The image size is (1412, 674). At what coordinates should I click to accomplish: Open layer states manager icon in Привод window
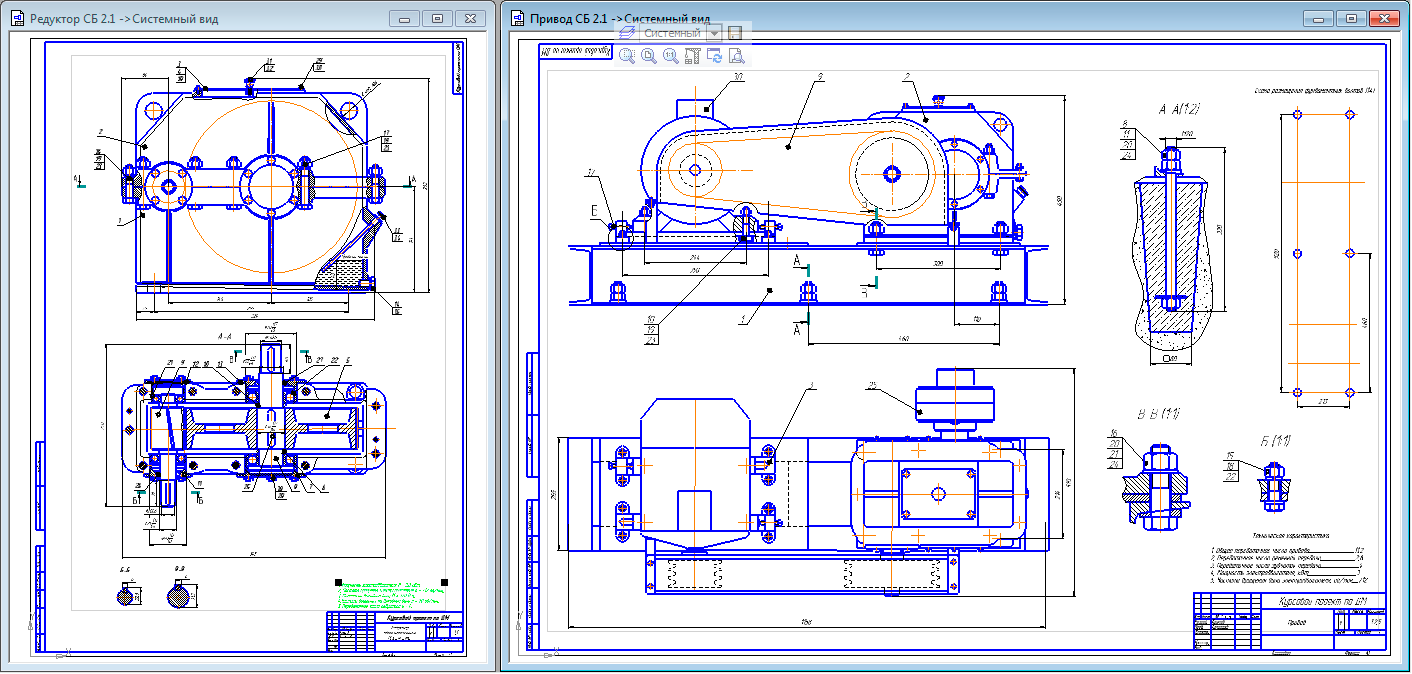[x=628, y=33]
